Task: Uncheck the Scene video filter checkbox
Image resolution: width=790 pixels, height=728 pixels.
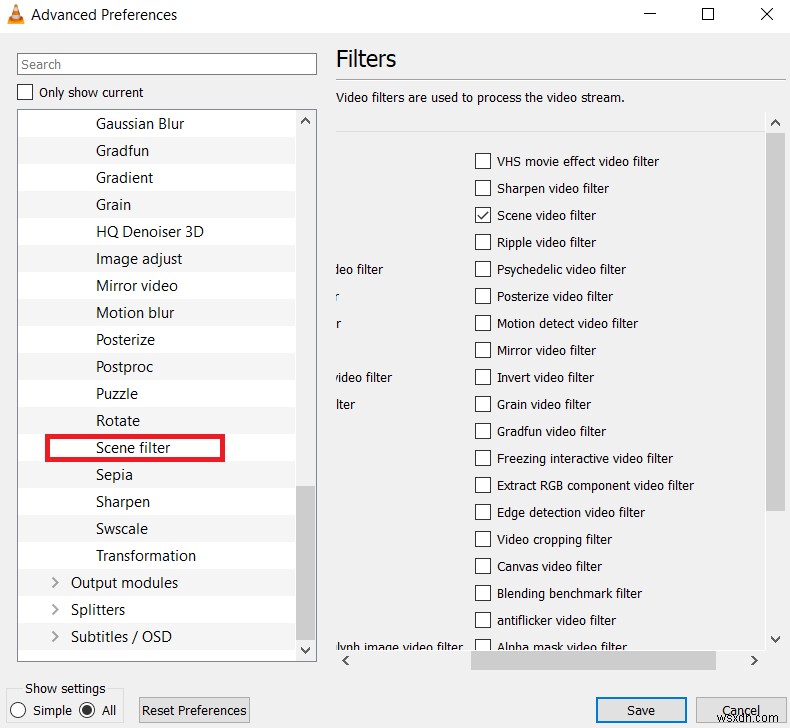Action: coord(483,215)
